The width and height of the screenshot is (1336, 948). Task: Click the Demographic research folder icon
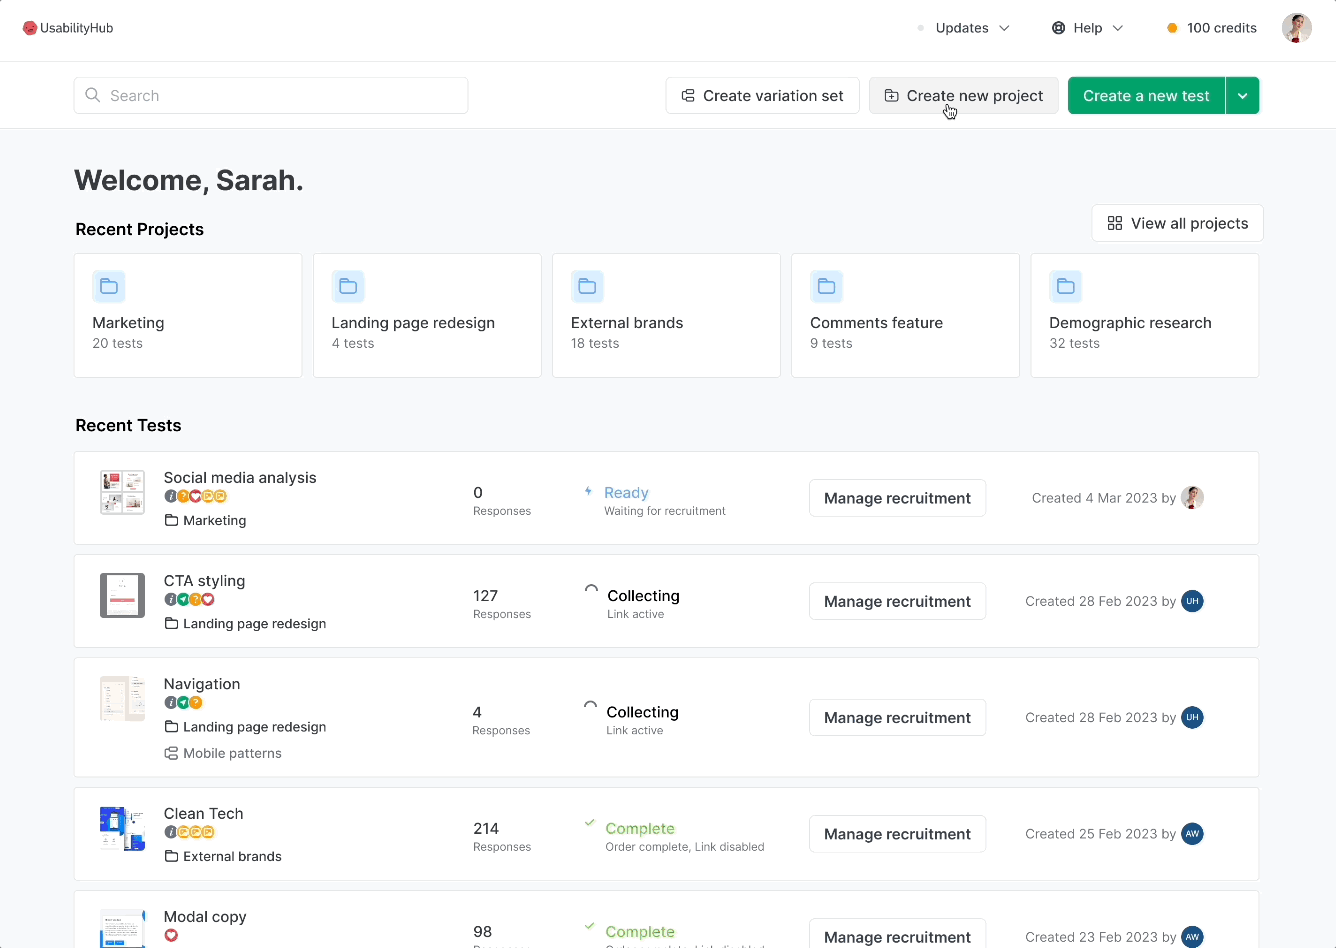[1065, 287]
